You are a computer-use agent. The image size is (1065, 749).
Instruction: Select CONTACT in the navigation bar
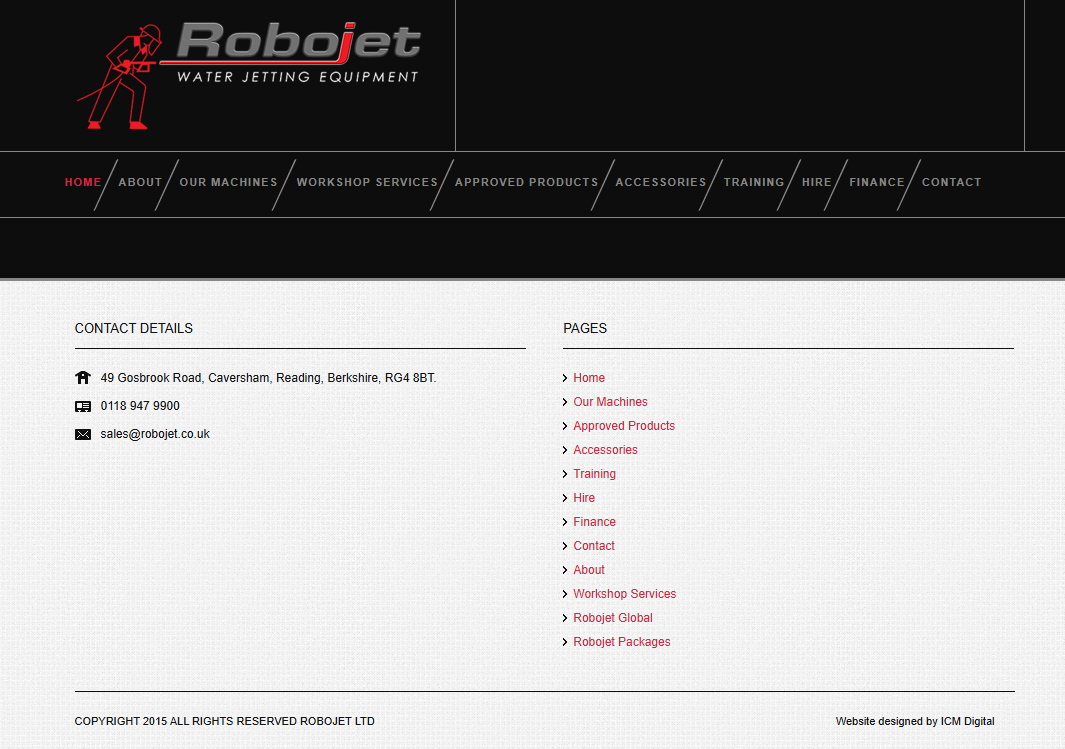951,183
